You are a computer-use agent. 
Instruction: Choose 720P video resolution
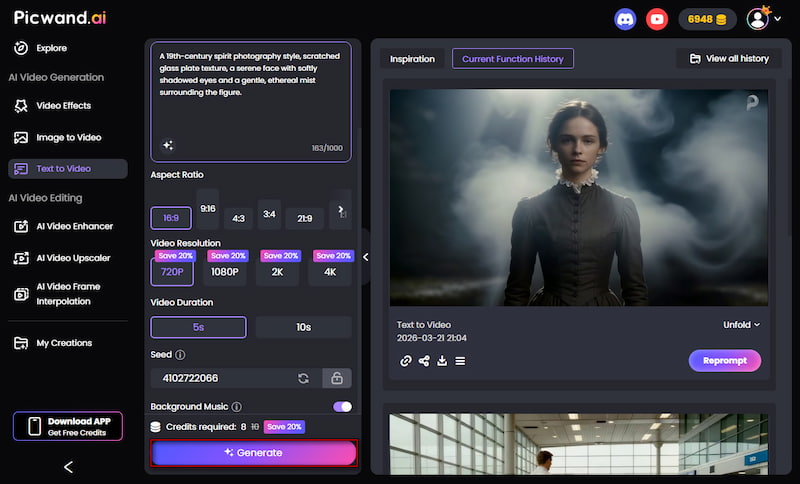[172, 272]
